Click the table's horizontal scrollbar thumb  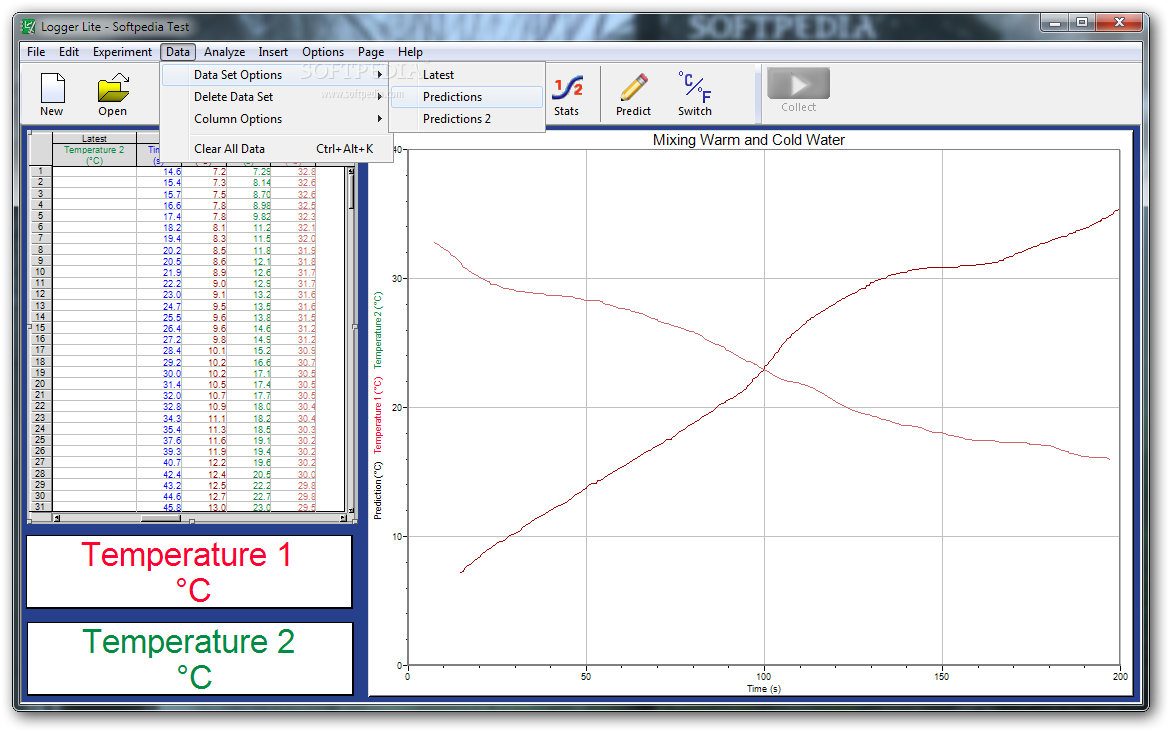point(161,518)
